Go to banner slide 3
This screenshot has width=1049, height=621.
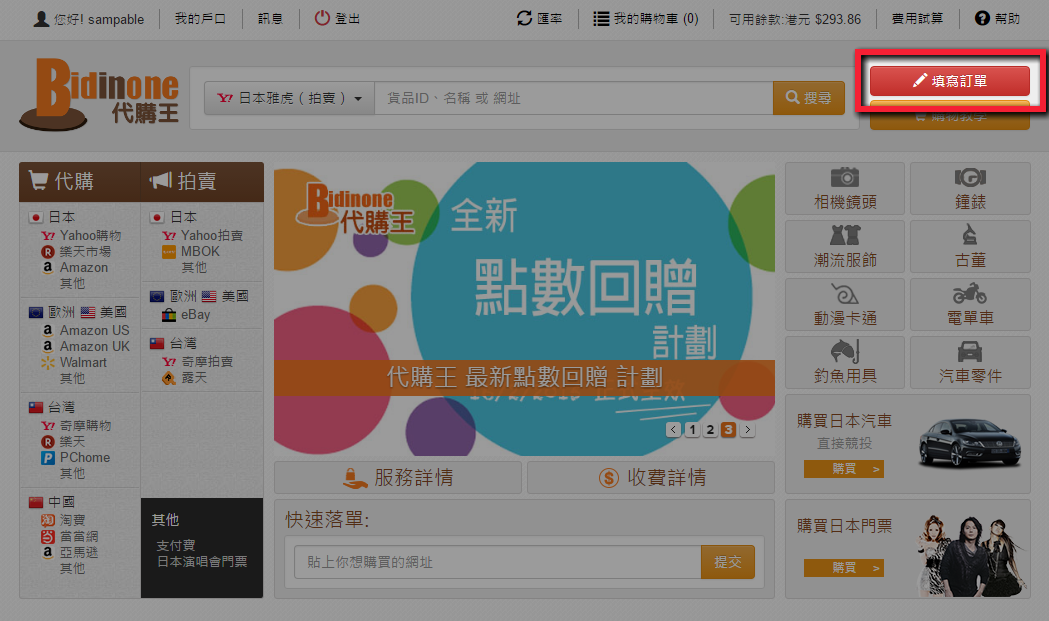coord(729,430)
